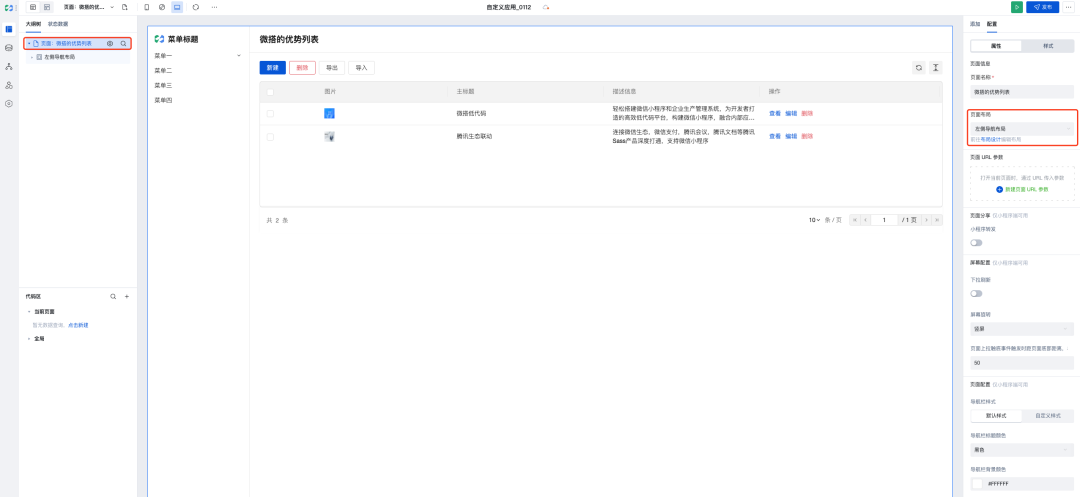Select the 属性 segment
This screenshot has height=497, width=1080.
tap(996, 45)
